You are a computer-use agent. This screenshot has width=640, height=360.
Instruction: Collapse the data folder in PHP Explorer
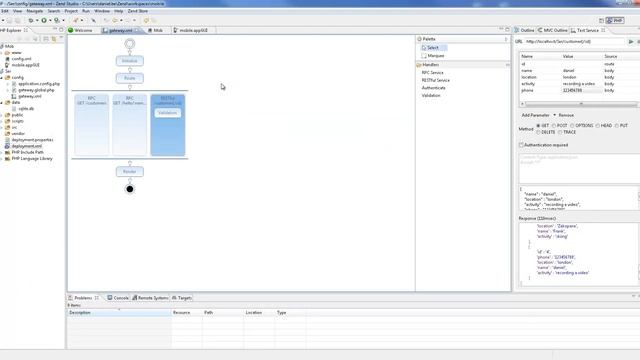[x=2, y=102]
